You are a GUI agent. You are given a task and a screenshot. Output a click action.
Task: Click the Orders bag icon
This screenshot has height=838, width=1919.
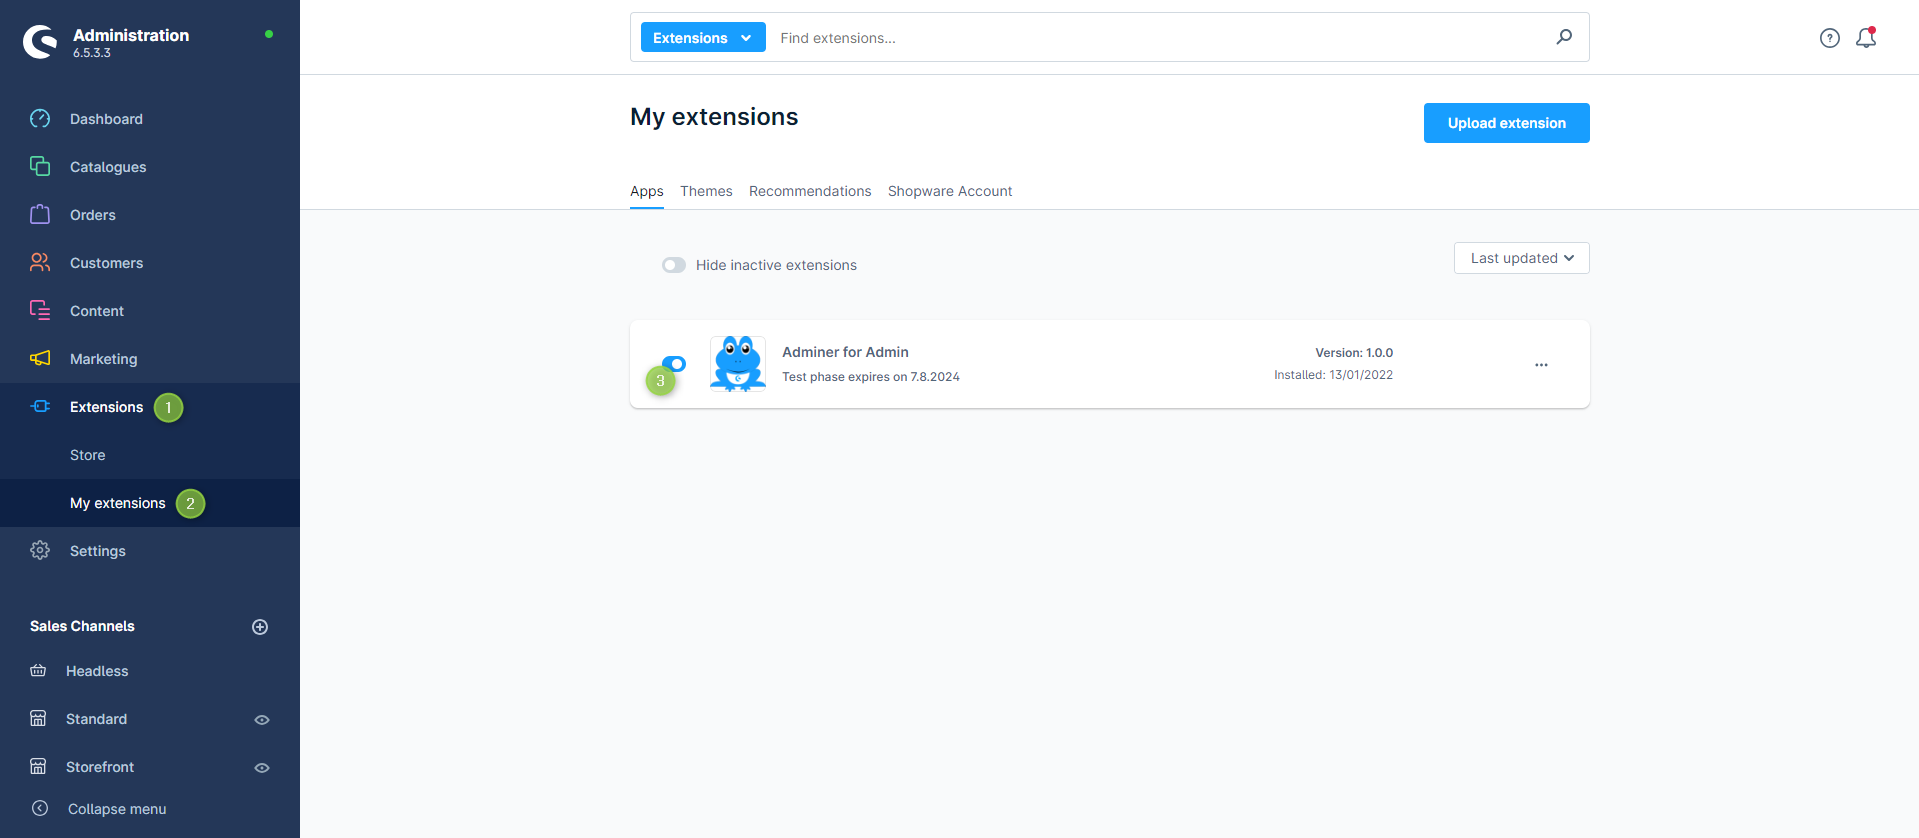pyautogui.click(x=40, y=214)
